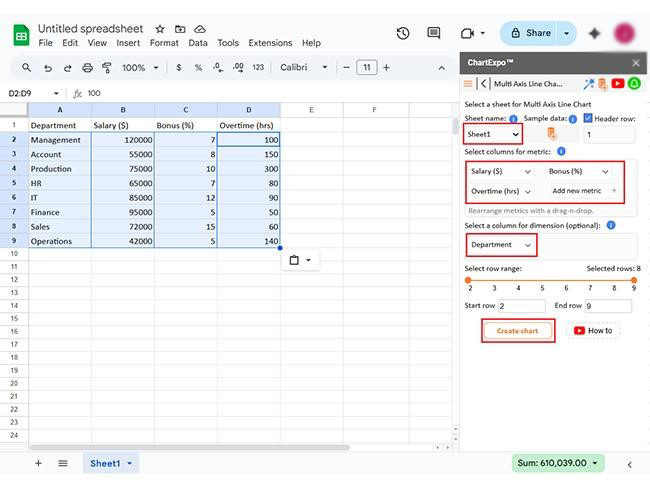The image size is (650, 488).
Task: Open the Department dimension dropdown
Action: (x=501, y=245)
